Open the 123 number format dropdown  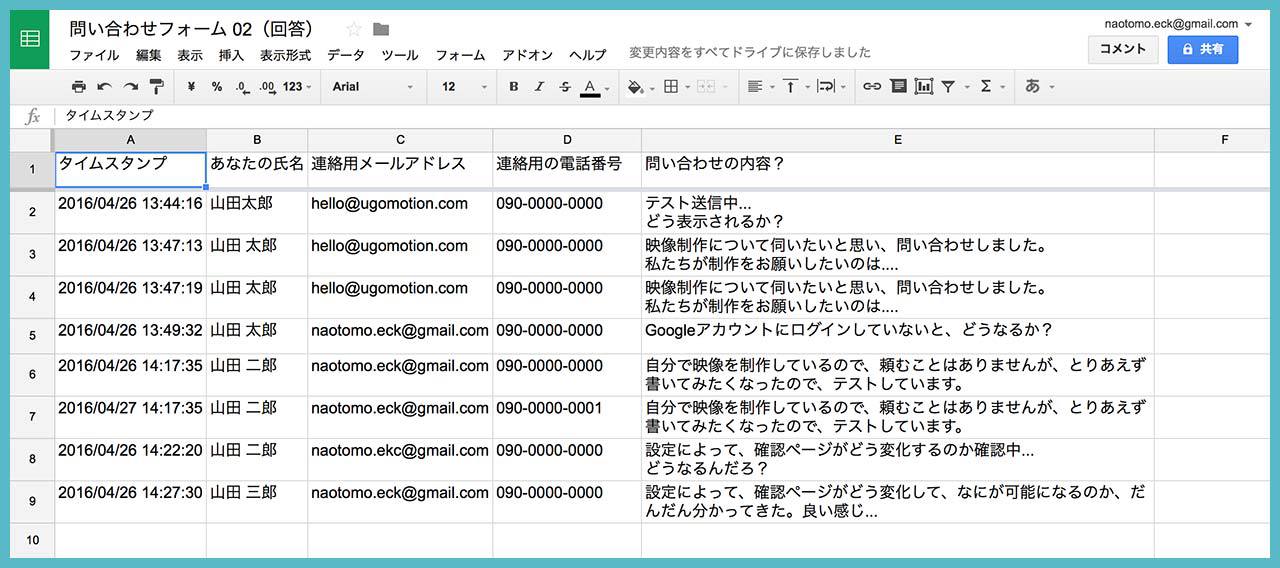[x=297, y=87]
